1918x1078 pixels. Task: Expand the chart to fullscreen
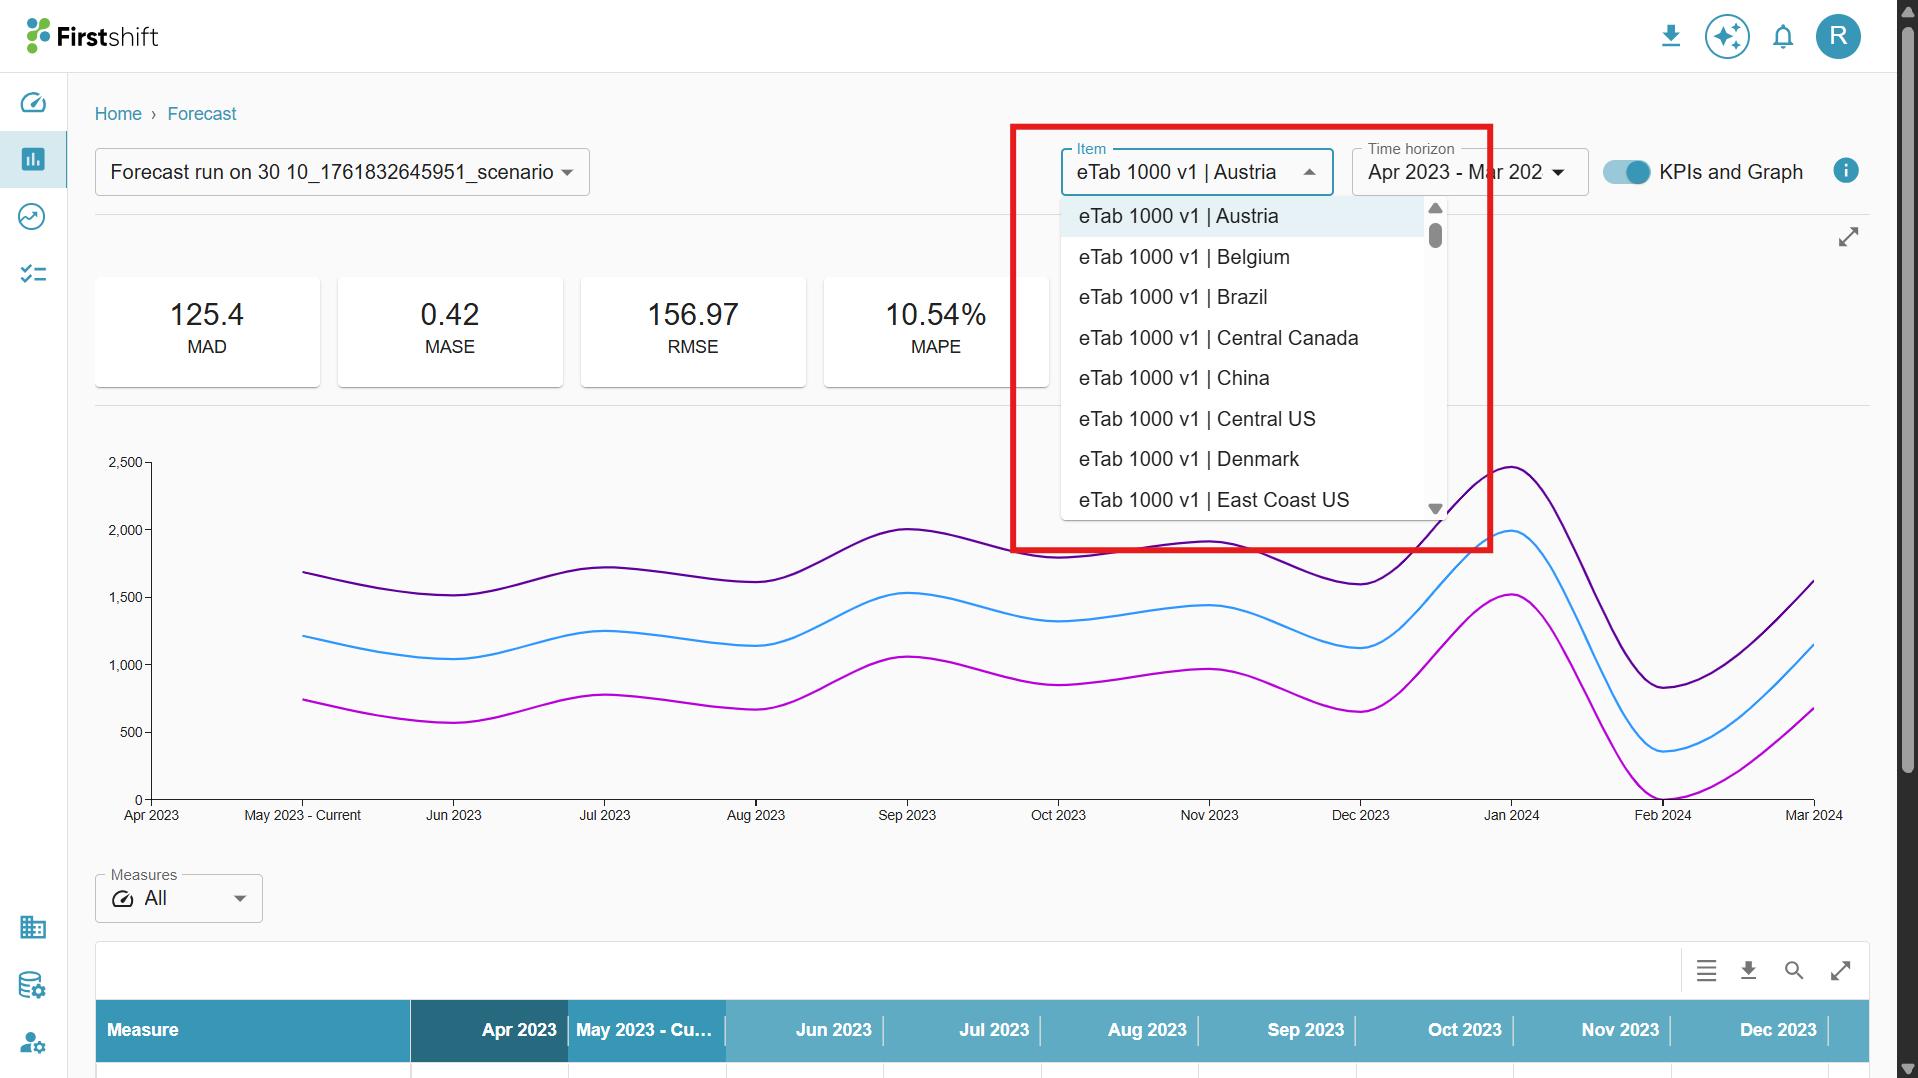point(1848,237)
